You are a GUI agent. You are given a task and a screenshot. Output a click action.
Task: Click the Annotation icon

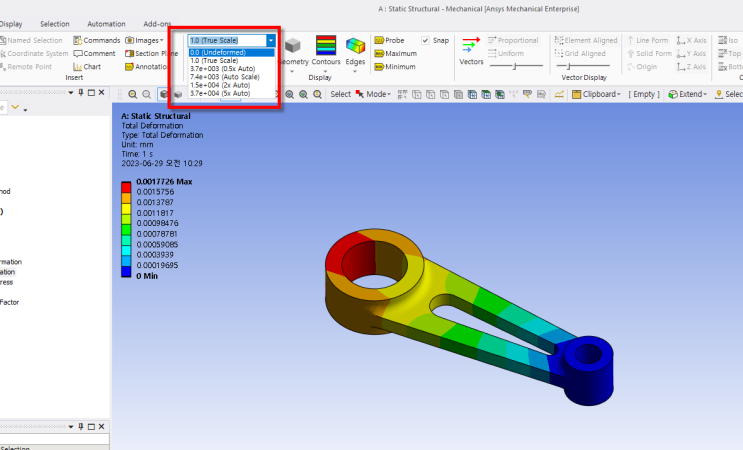pos(129,67)
